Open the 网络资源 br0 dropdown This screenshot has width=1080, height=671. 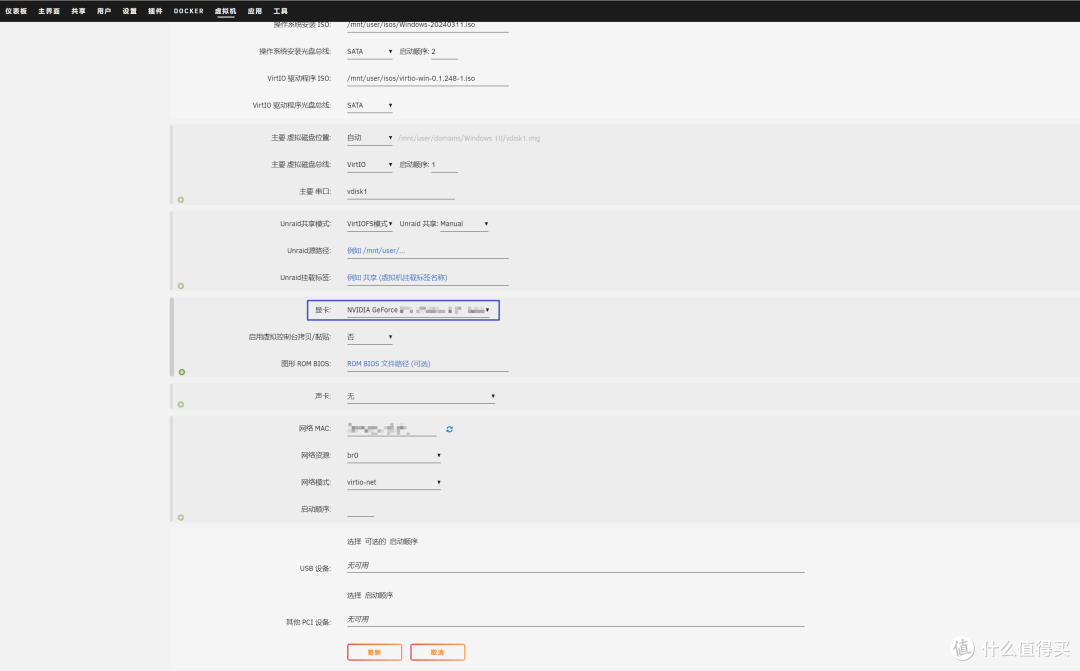coord(393,456)
